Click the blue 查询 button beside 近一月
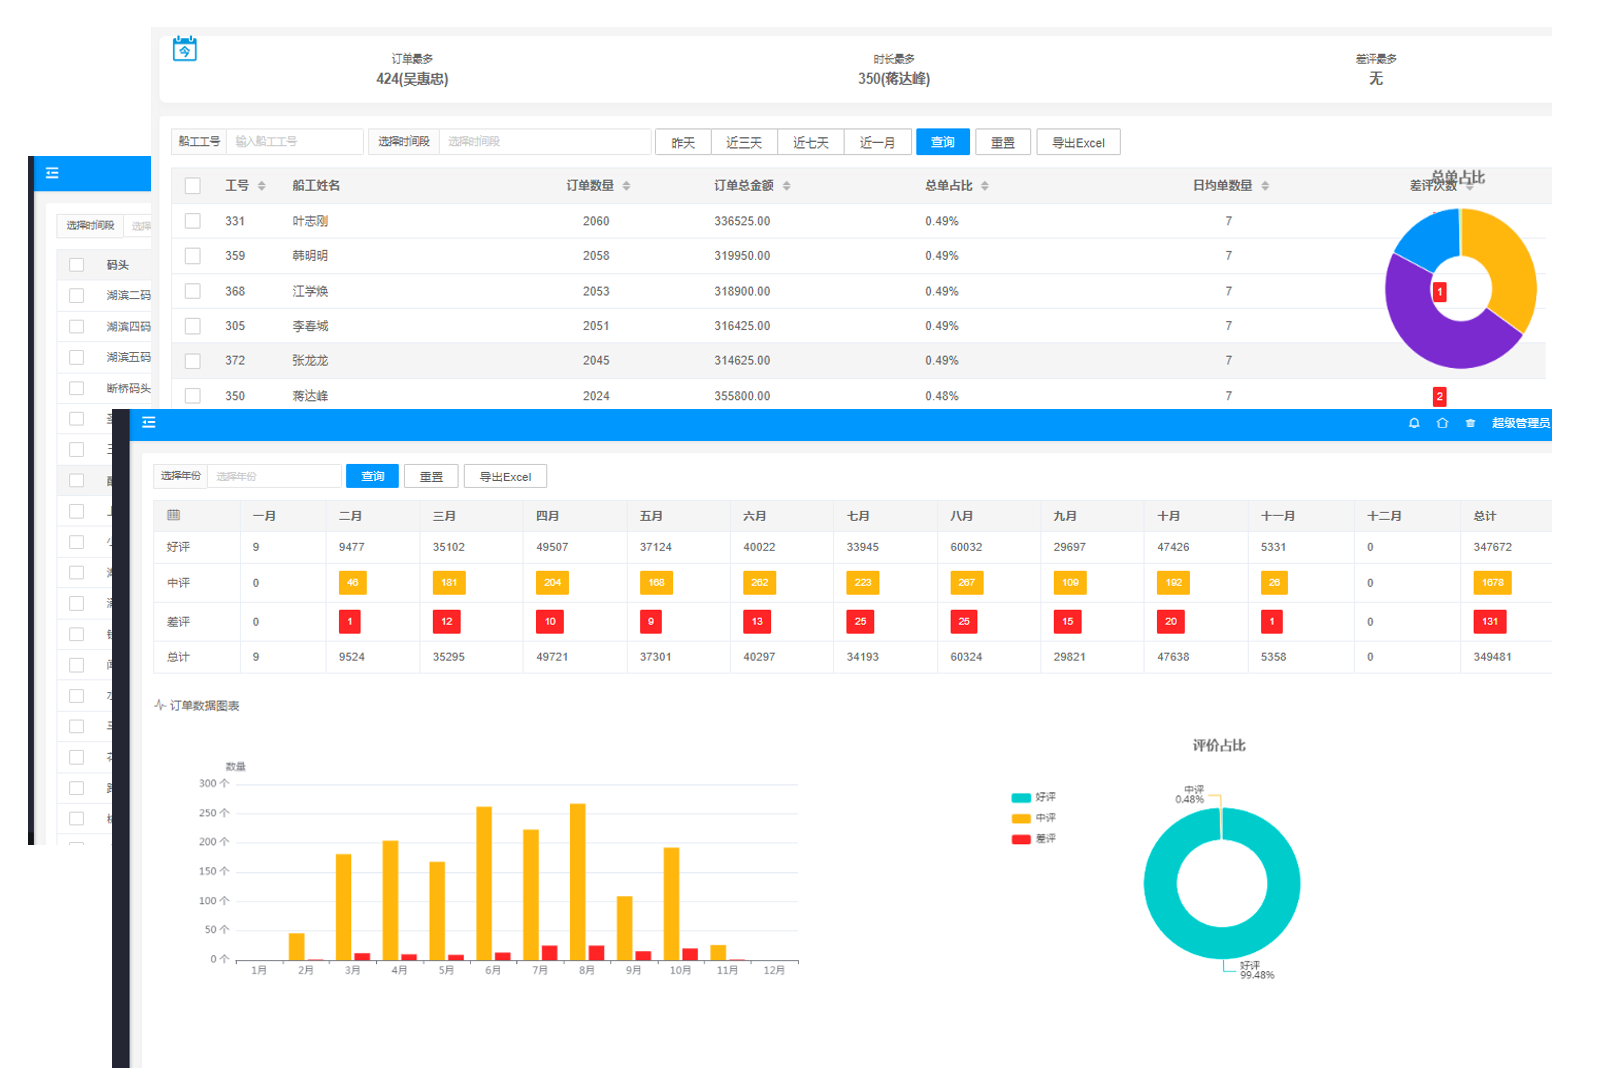 coord(942,142)
